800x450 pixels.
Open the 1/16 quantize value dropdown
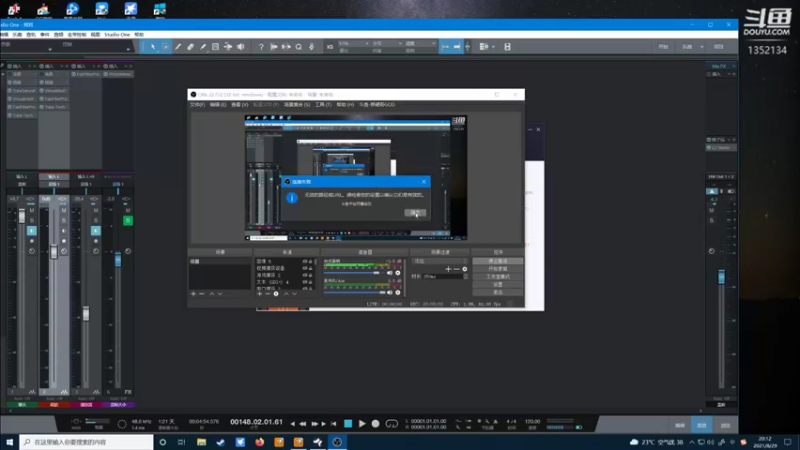pyautogui.click(x=354, y=44)
